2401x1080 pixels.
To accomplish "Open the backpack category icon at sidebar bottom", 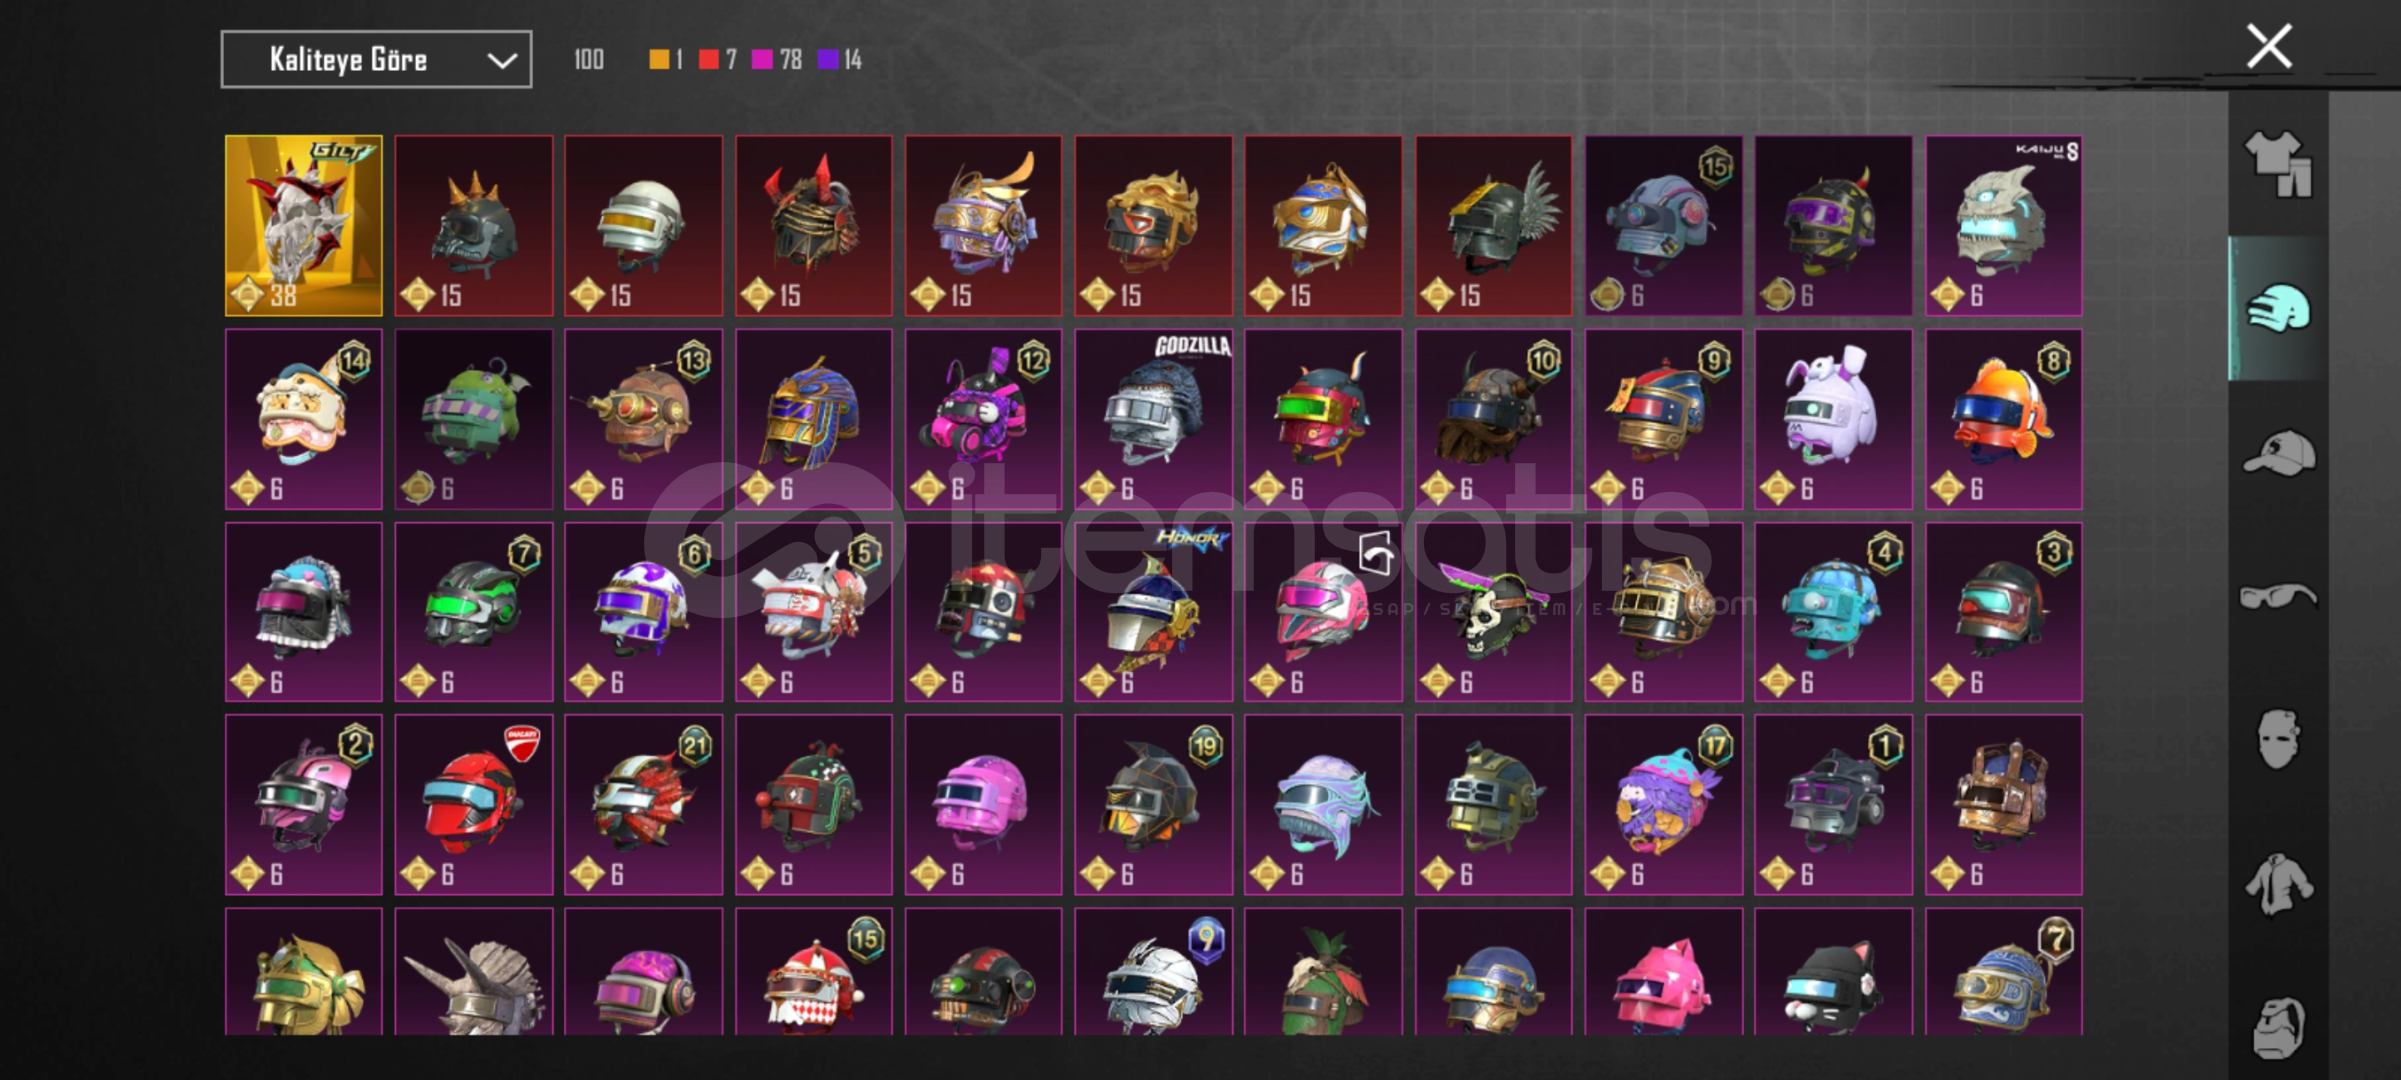I will [2278, 1026].
